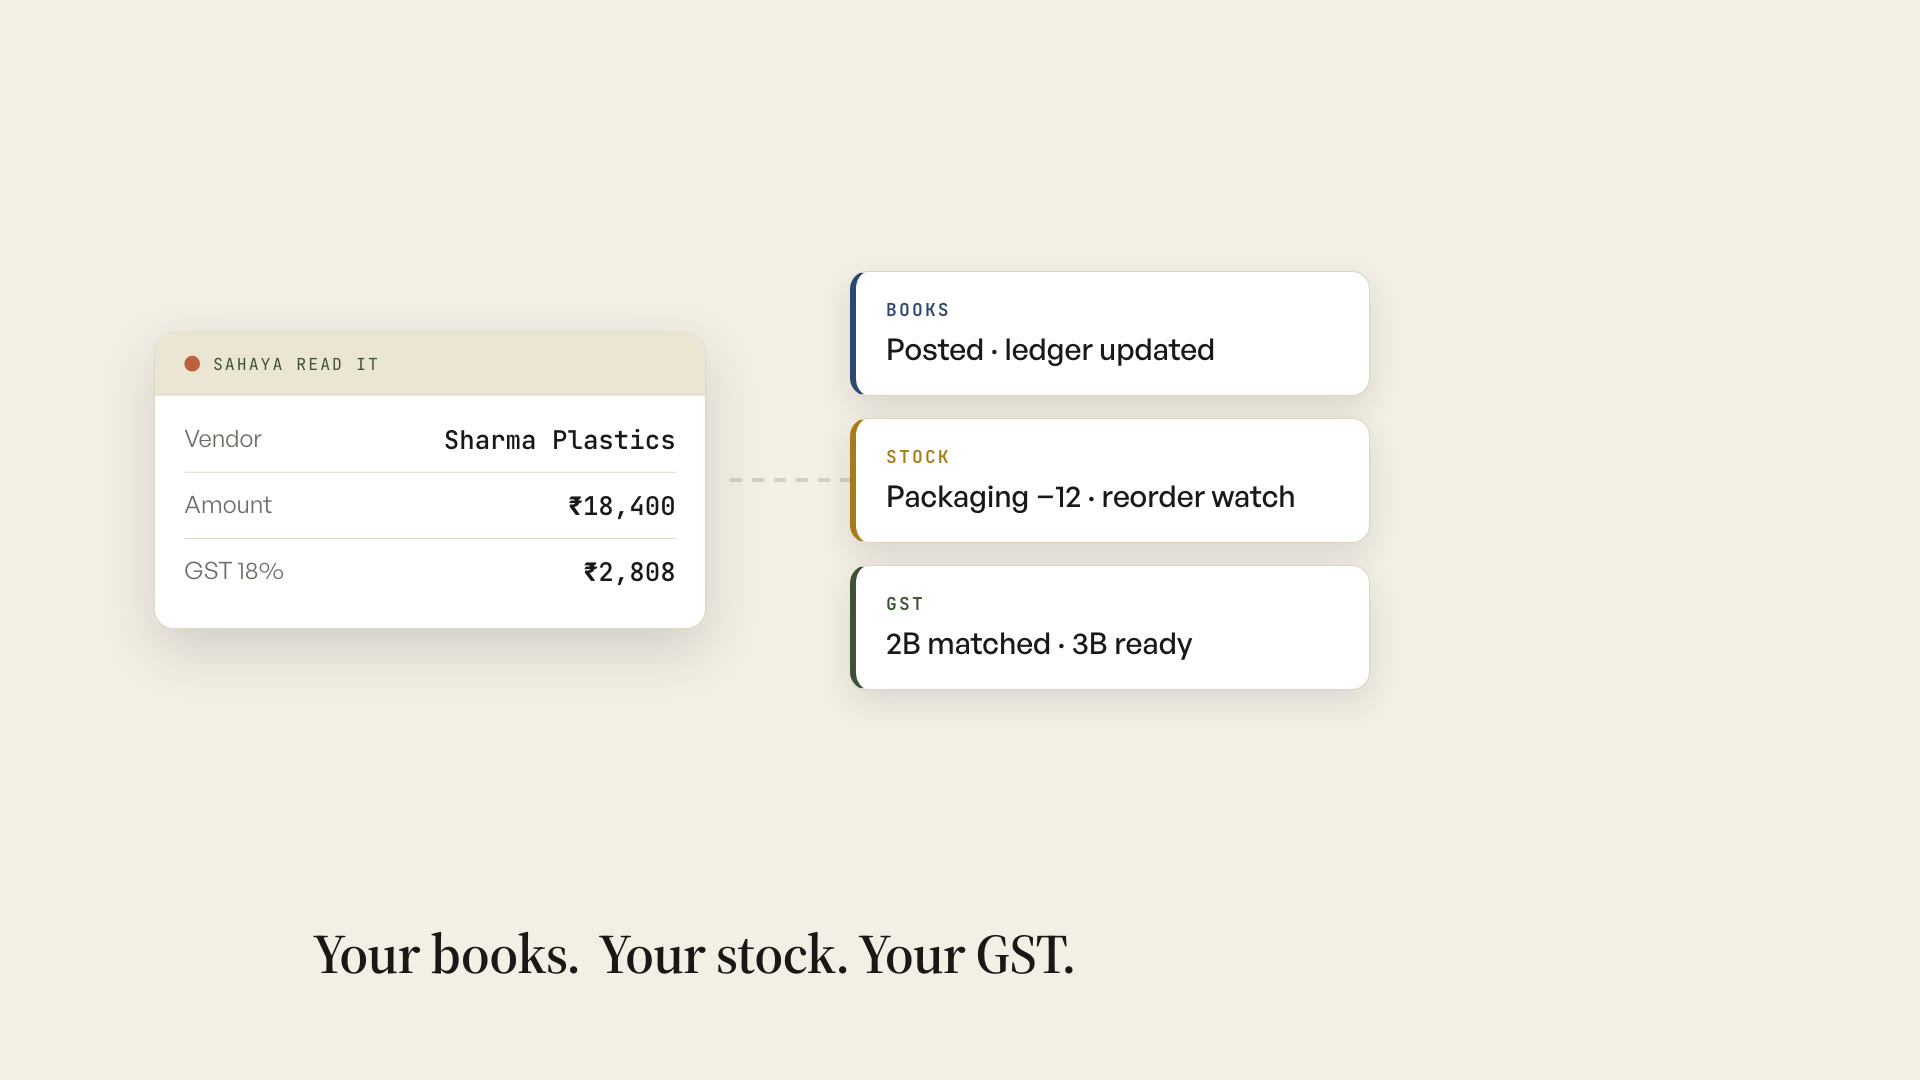The height and width of the screenshot is (1080, 1920).
Task: Click Posted · ledger updated text
Action: [x=1050, y=350]
